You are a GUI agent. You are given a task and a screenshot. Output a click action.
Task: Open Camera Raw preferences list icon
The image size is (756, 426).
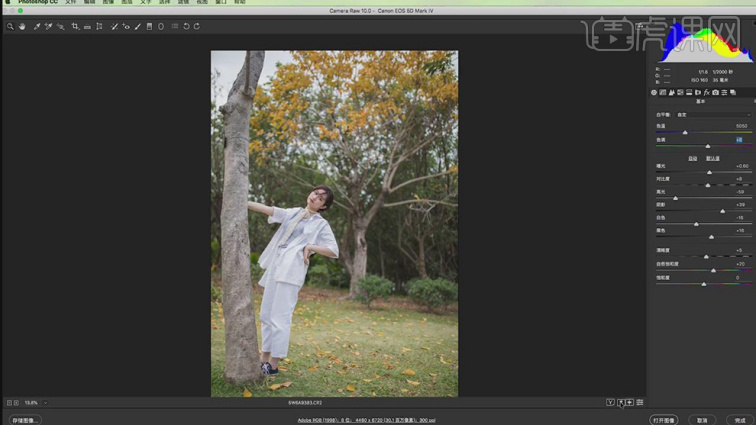pyautogui.click(x=175, y=27)
